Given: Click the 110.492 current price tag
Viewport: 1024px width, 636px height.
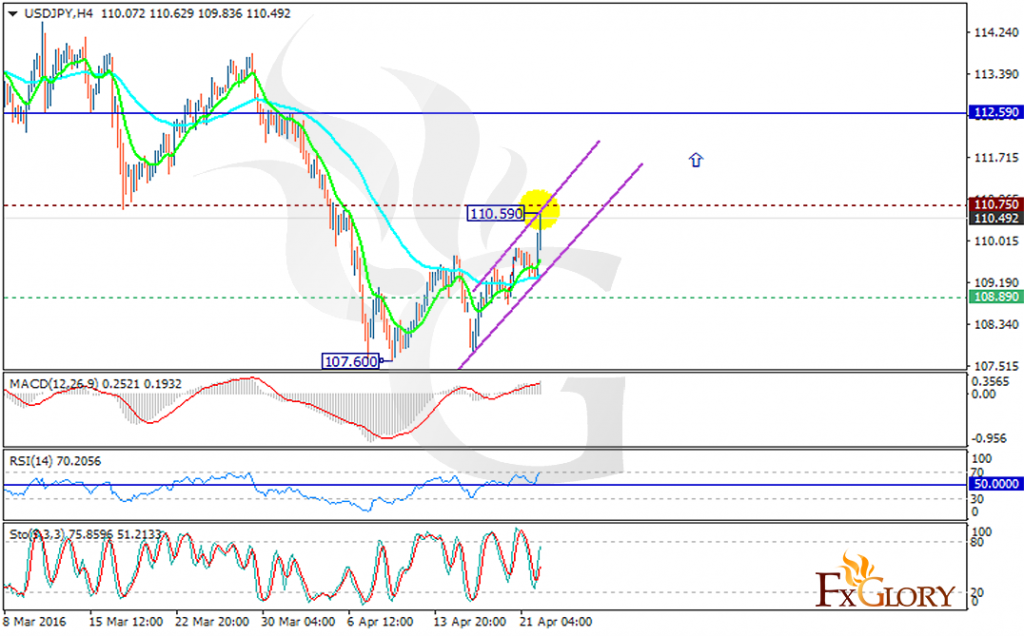Looking at the screenshot, I should pos(995,218).
